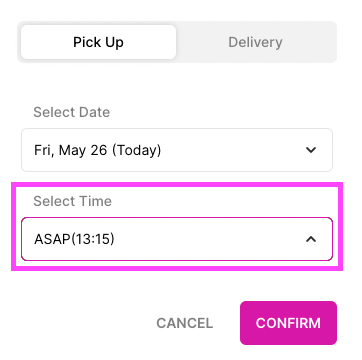Image resolution: width=362 pixels, height=360 pixels.
Task: Open the Select Time dropdown
Action: coord(177,239)
